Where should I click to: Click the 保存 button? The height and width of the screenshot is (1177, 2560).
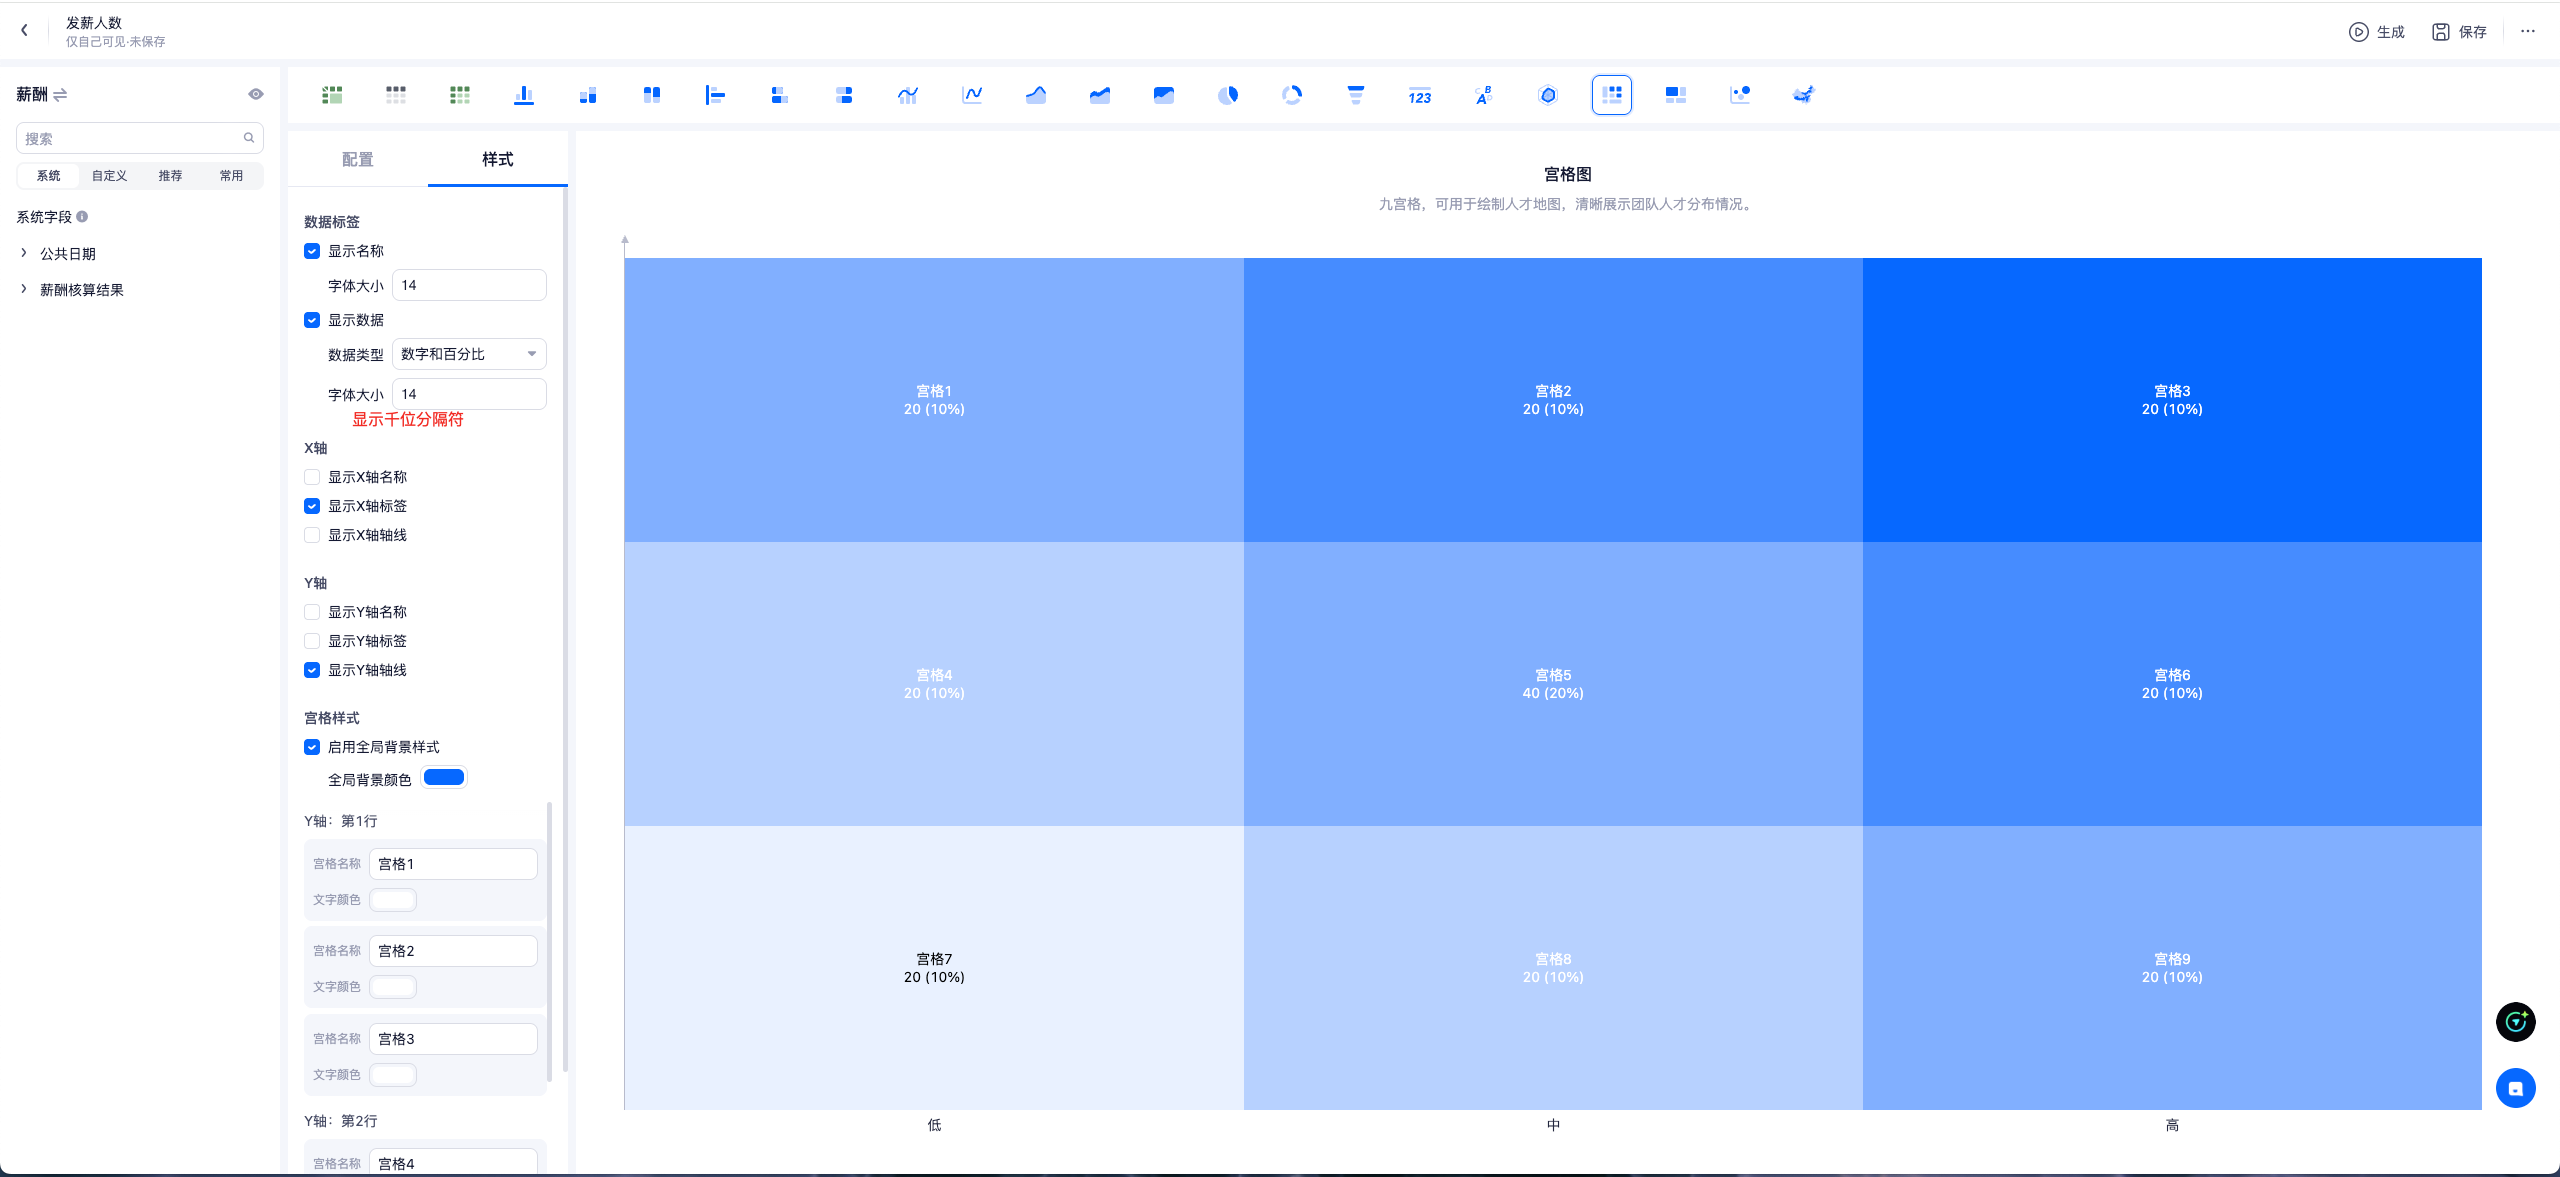[x=2460, y=32]
